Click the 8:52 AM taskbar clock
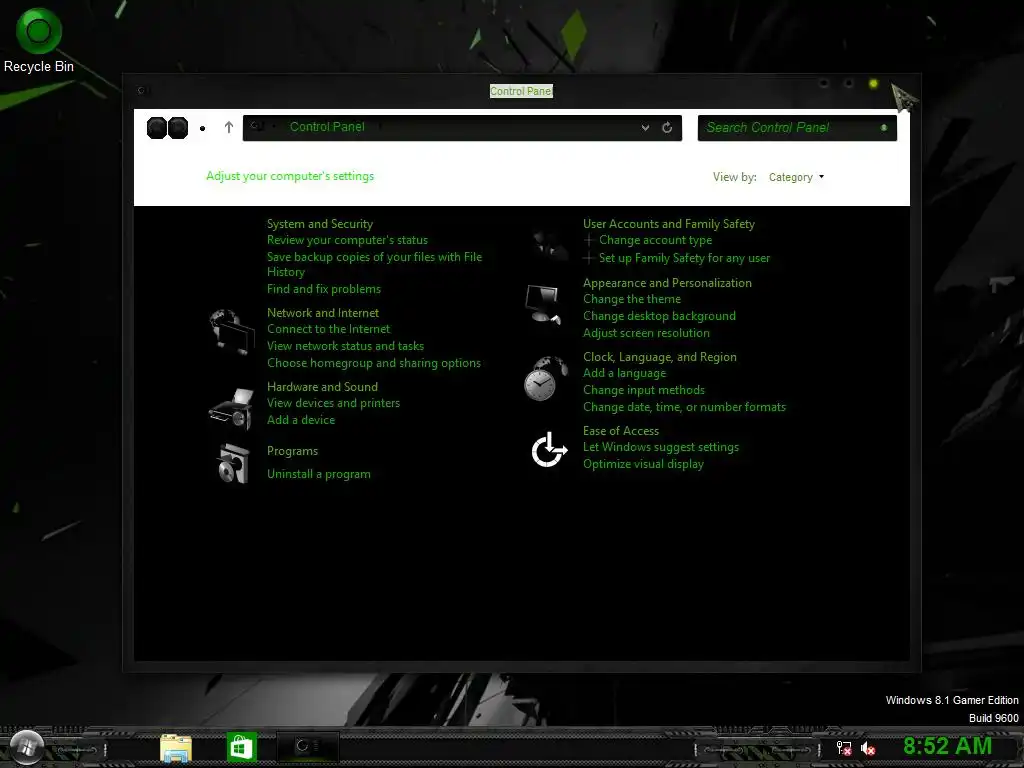The height and width of the screenshot is (768, 1024). [x=948, y=746]
